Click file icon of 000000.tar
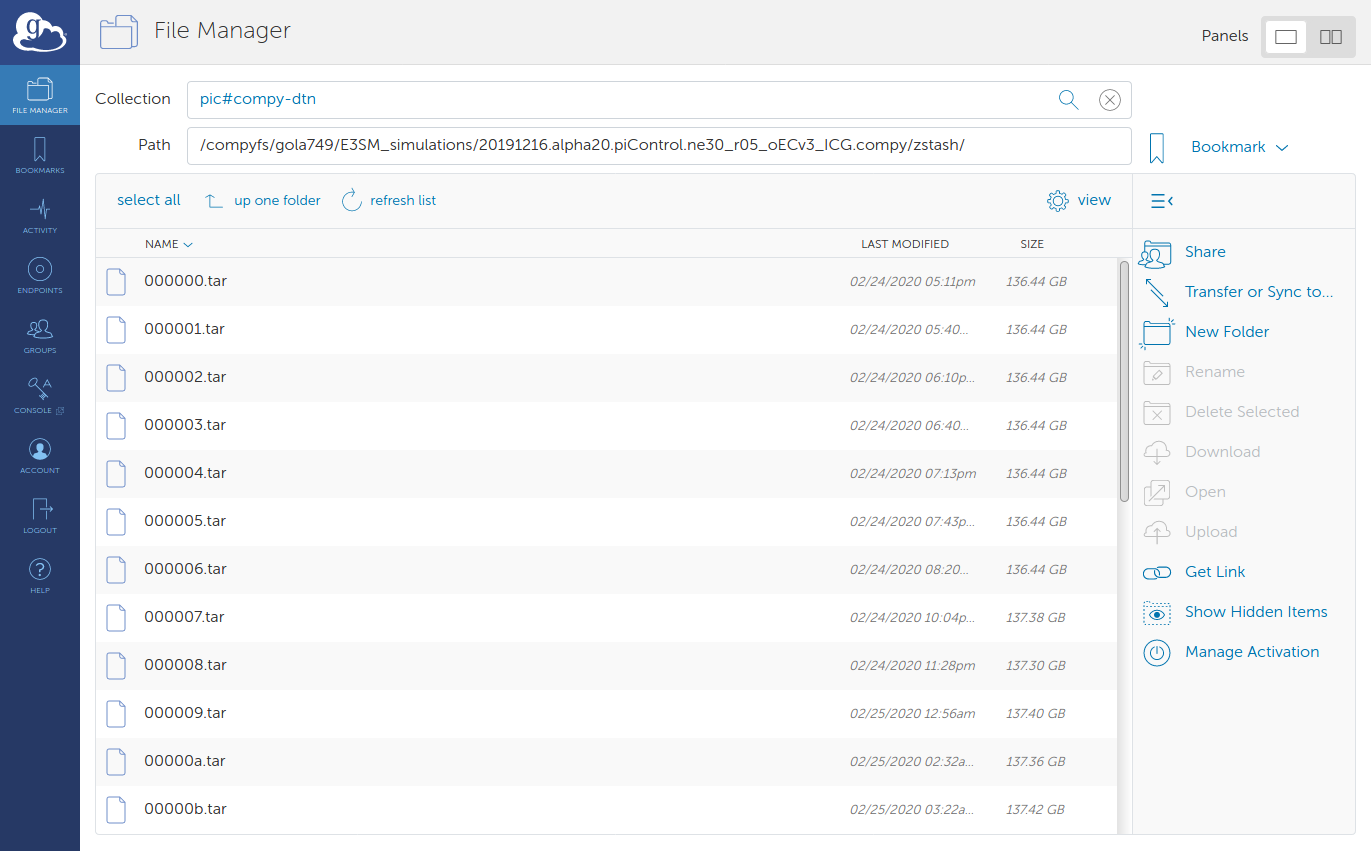Viewport: 1371px width, 851px height. click(x=116, y=282)
